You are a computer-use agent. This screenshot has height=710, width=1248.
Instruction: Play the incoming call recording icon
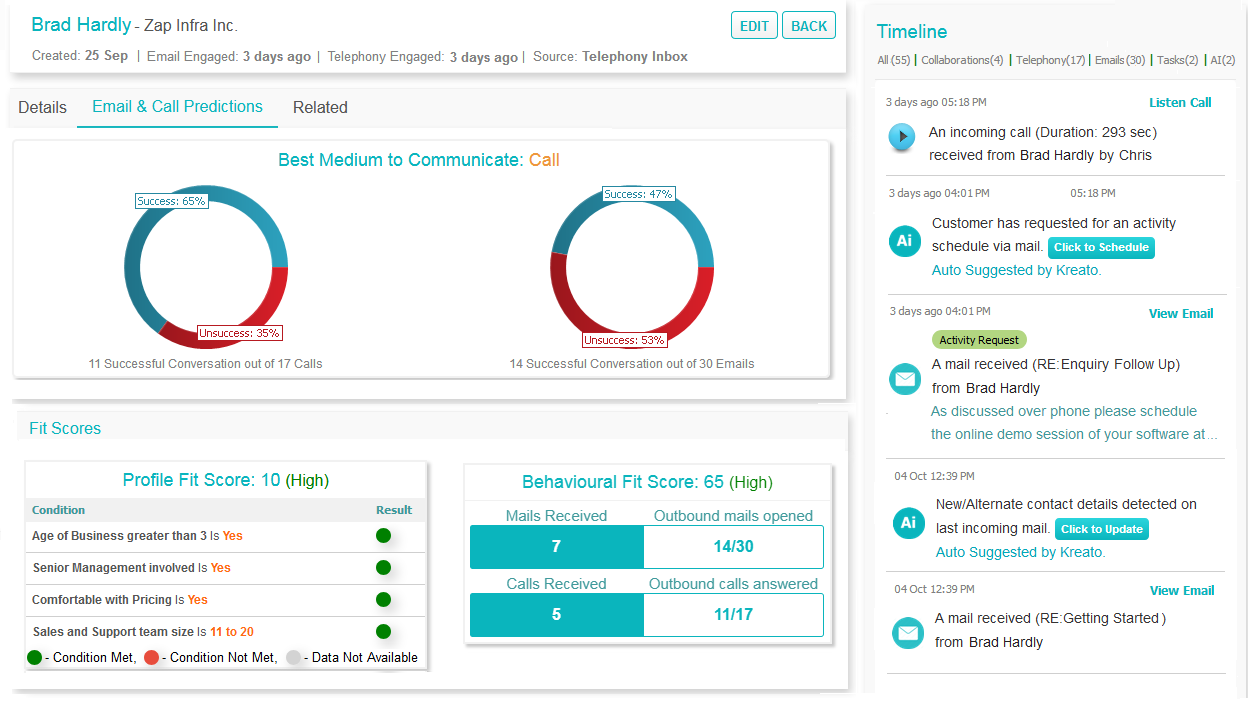tap(902, 137)
